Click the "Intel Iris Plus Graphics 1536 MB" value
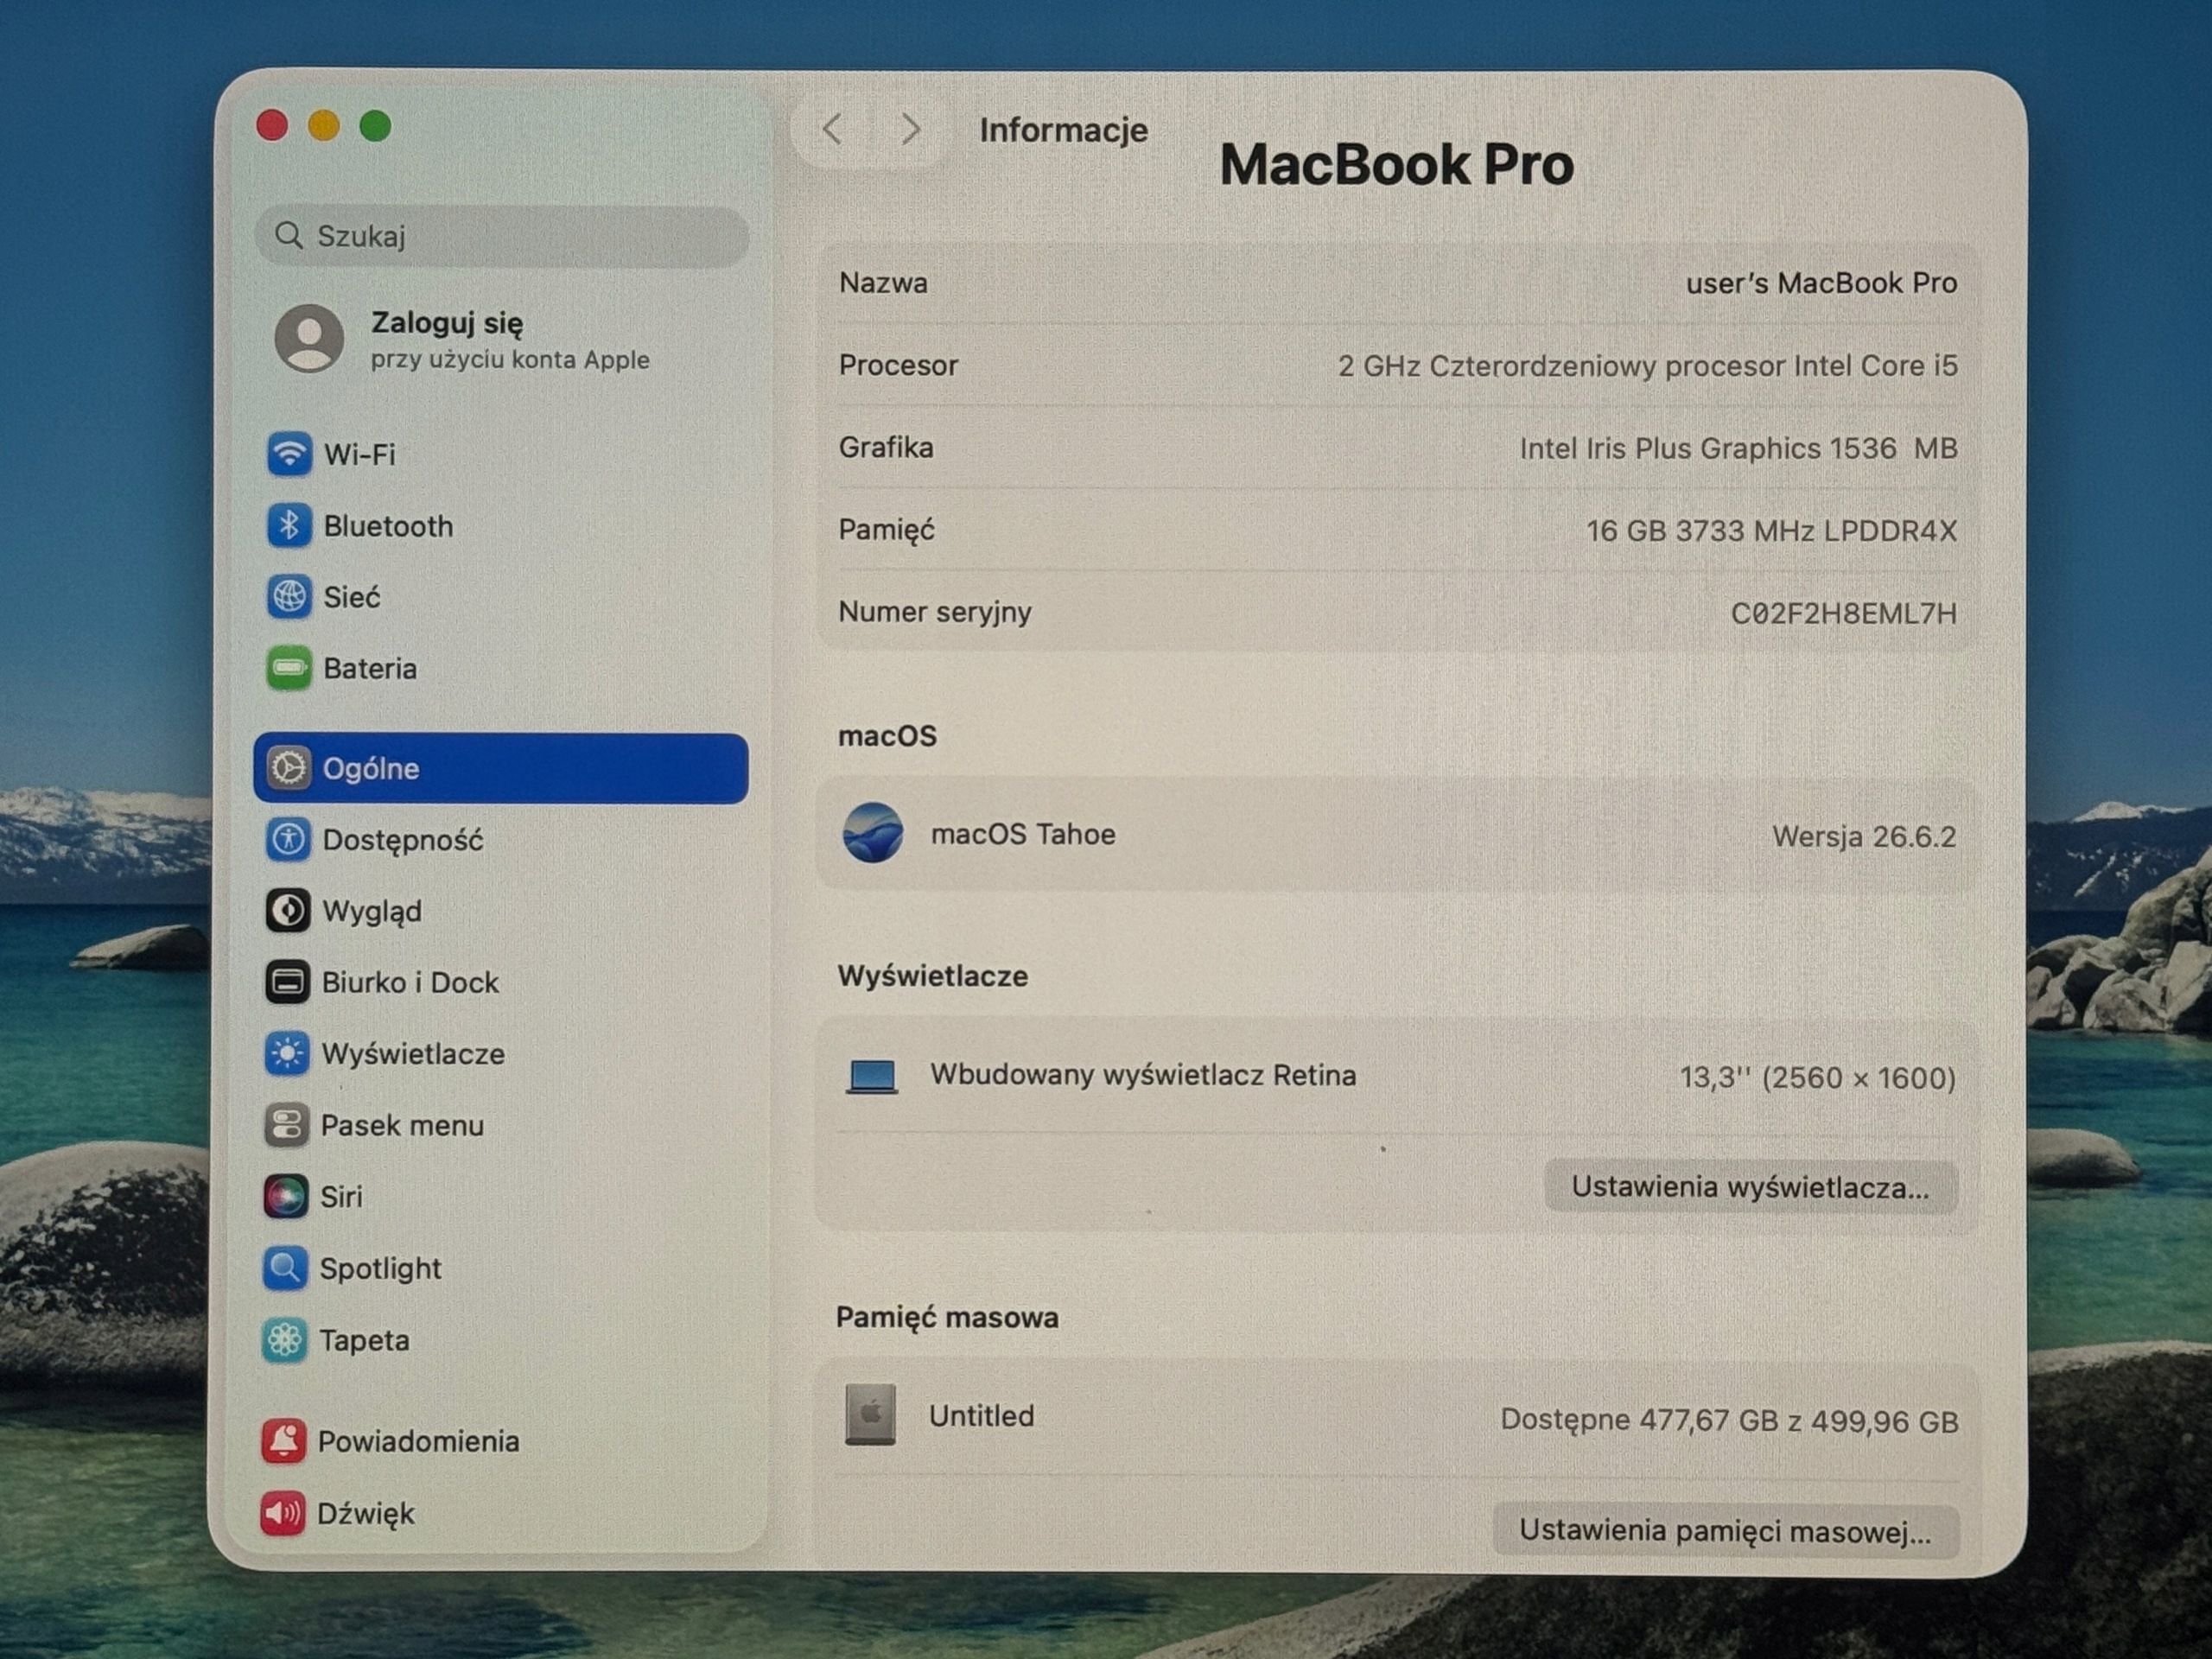The height and width of the screenshot is (1659, 2212). point(1738,448)
